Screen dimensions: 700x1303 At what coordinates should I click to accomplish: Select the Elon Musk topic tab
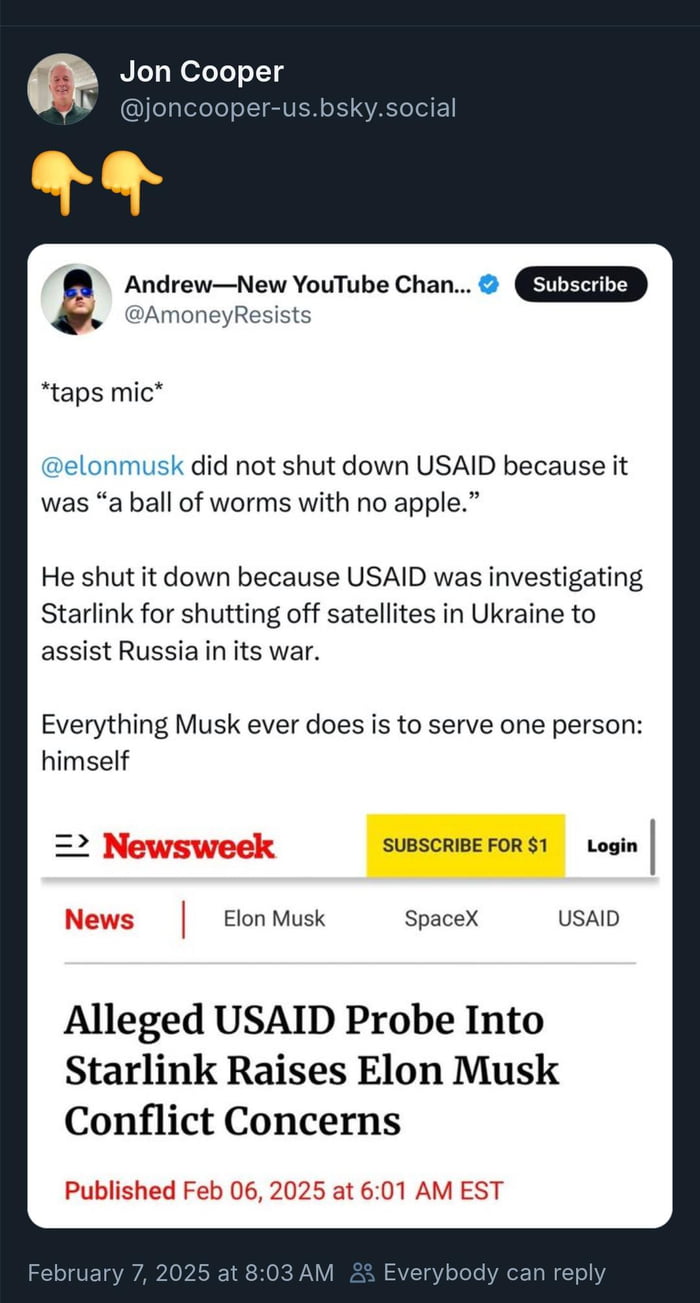[x=274, y=918]
